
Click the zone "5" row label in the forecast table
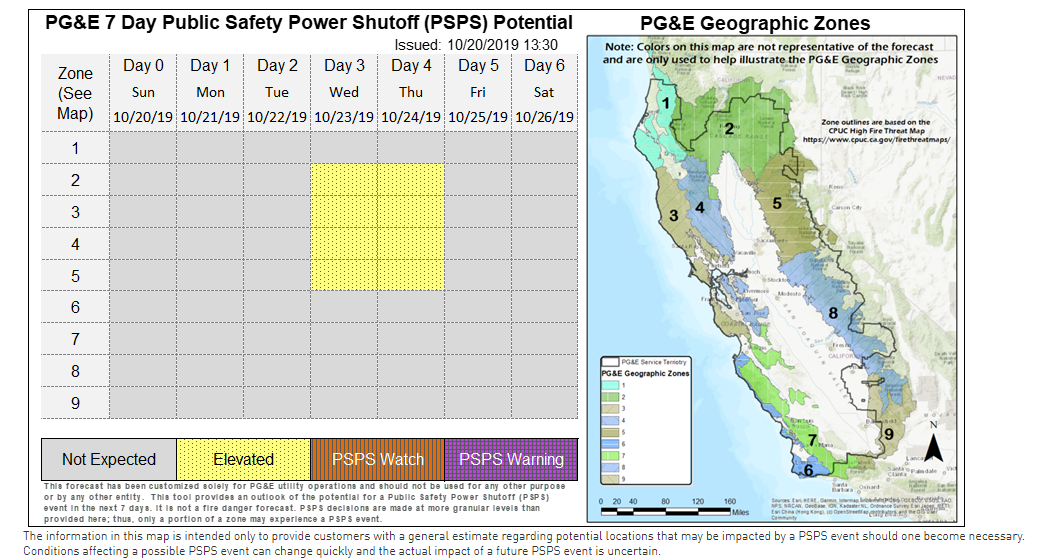click(x=75, y=275)
